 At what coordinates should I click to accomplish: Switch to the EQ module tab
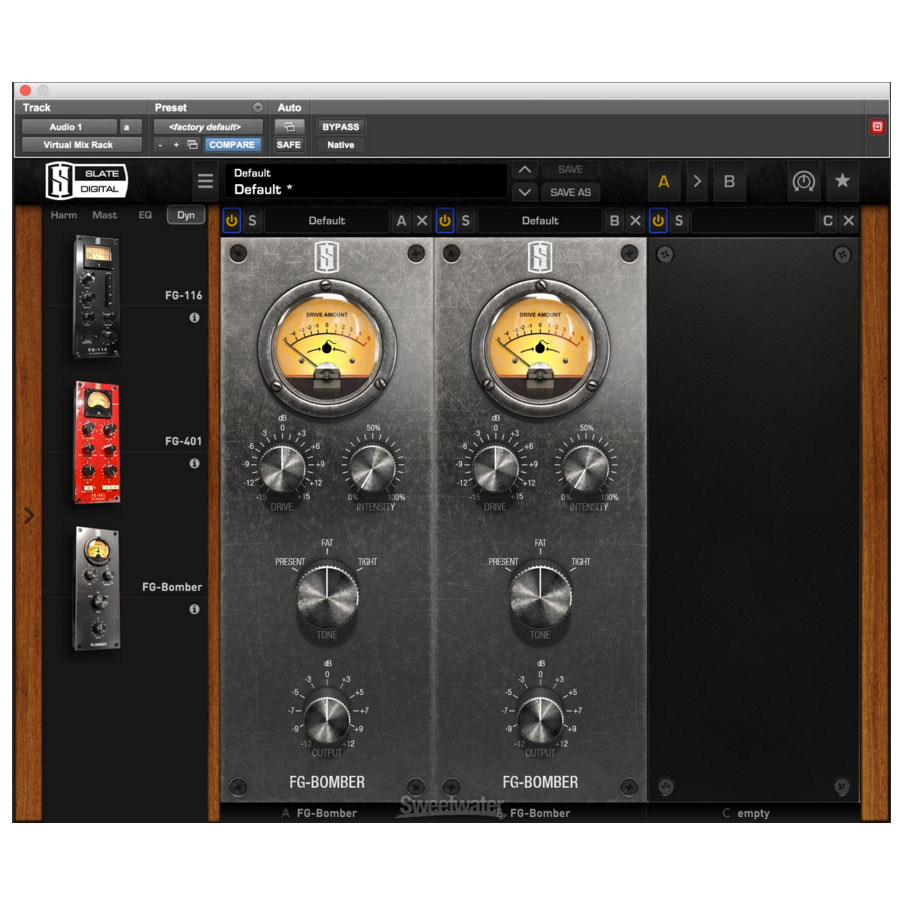tap(145, 215)
